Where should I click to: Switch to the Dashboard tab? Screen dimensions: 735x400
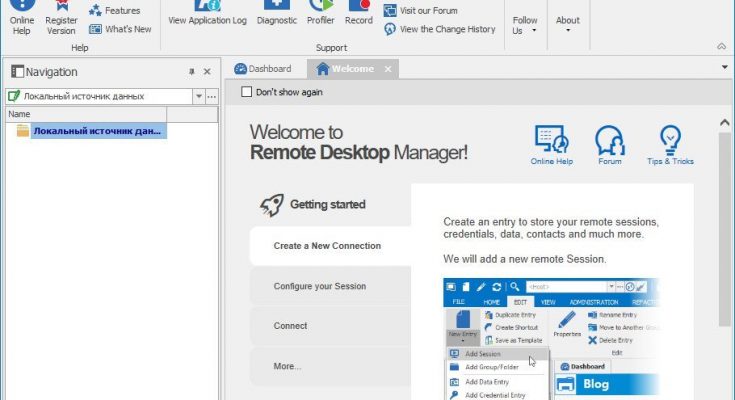[x=263, y=69]
